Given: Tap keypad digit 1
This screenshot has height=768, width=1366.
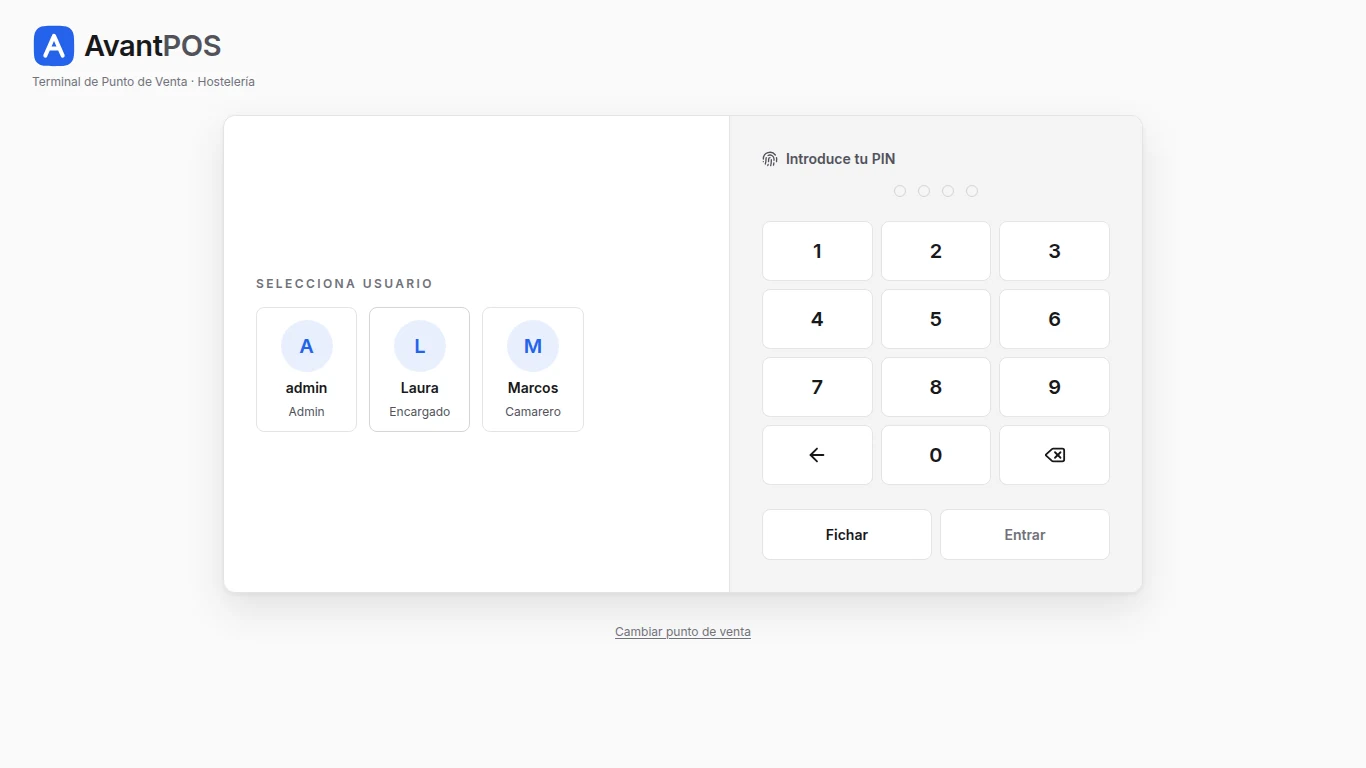Looking at the screenshot, I should [x=817, y=251].
